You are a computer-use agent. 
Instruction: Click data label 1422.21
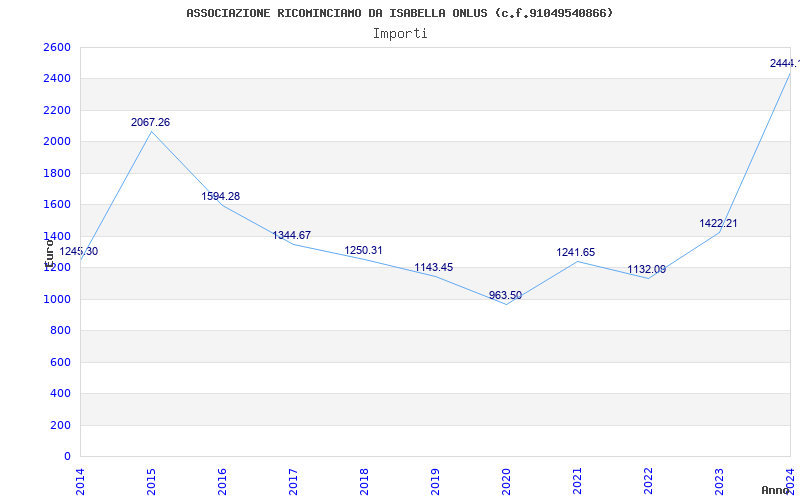[x=718, y=223]
